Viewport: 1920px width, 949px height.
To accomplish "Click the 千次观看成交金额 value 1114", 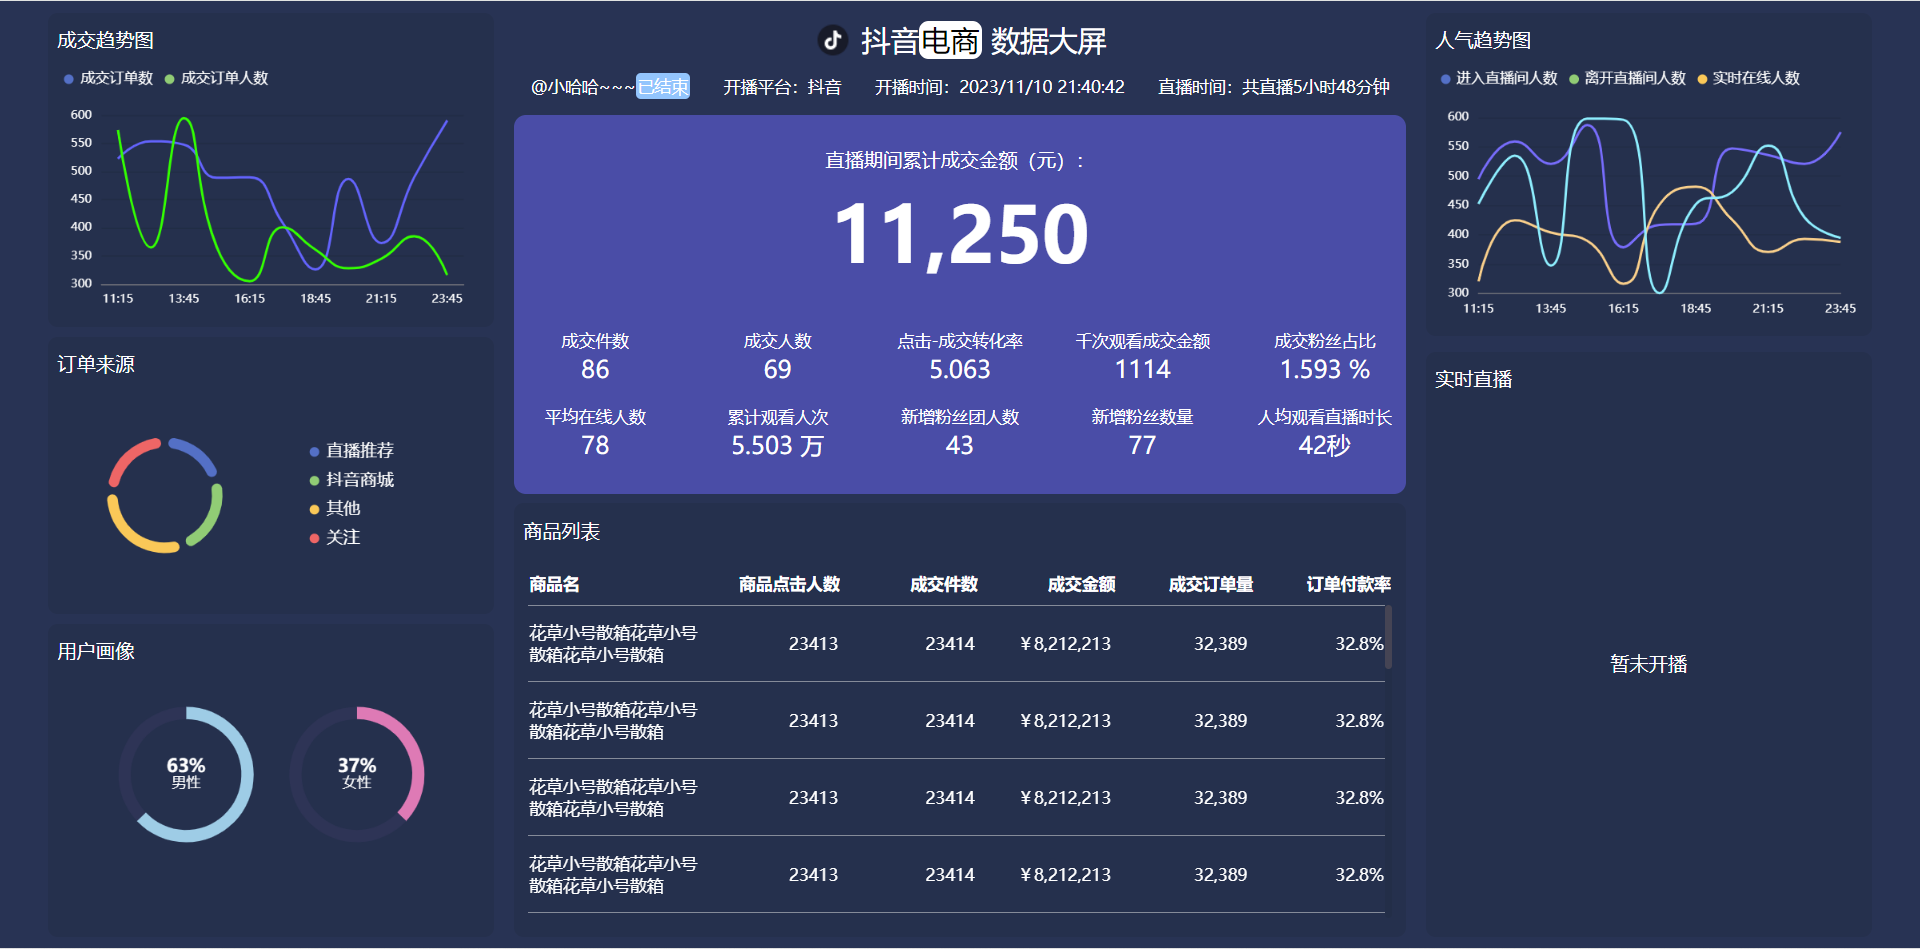I will click(x=1142, y=370).
